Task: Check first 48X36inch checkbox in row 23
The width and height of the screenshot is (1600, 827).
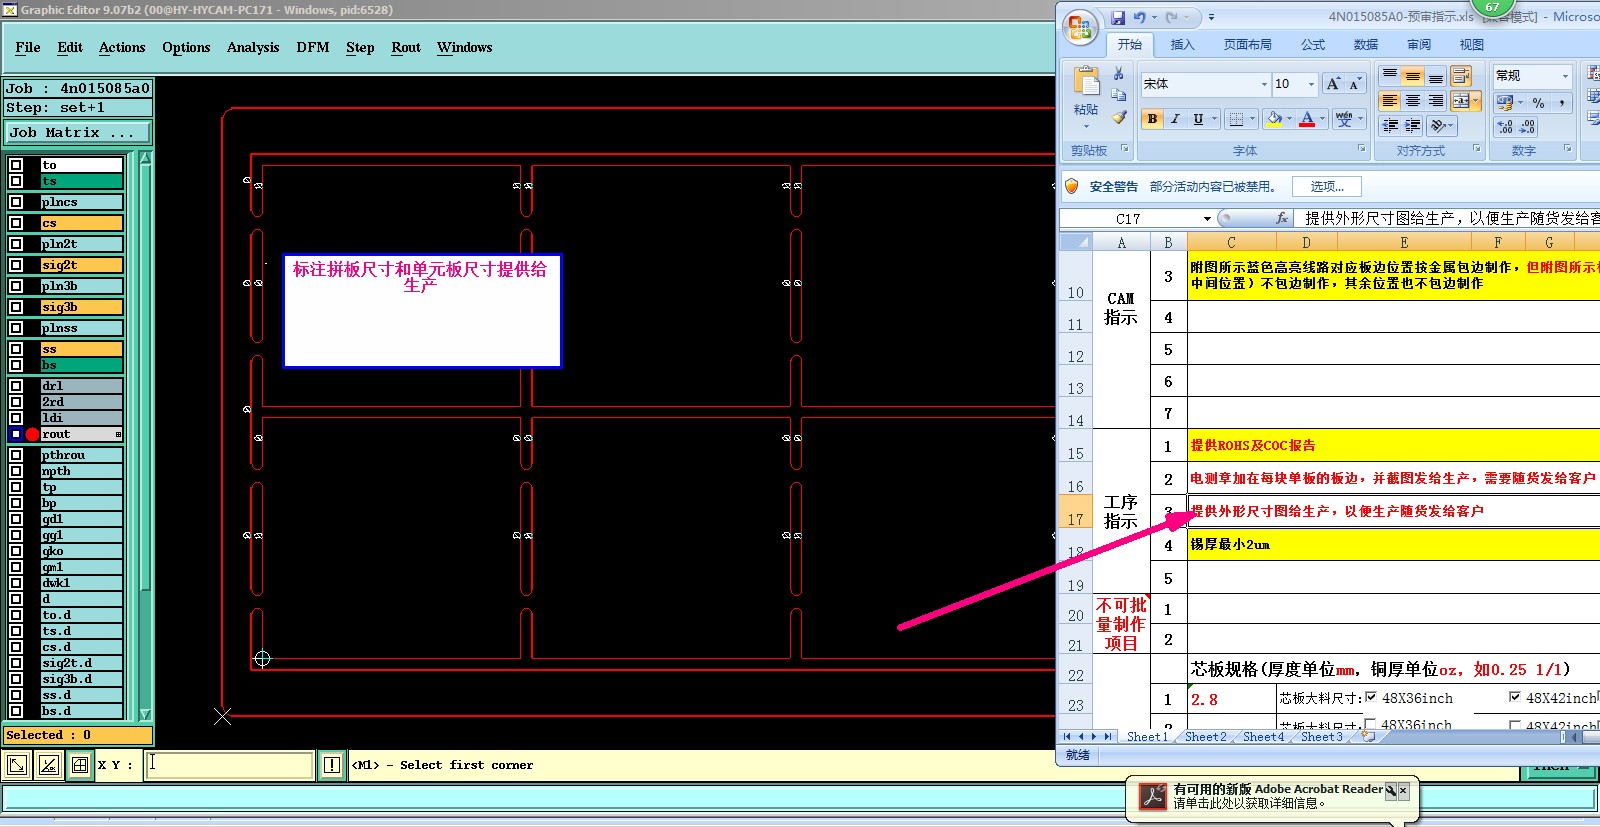Action: (x=1371, y=698)
